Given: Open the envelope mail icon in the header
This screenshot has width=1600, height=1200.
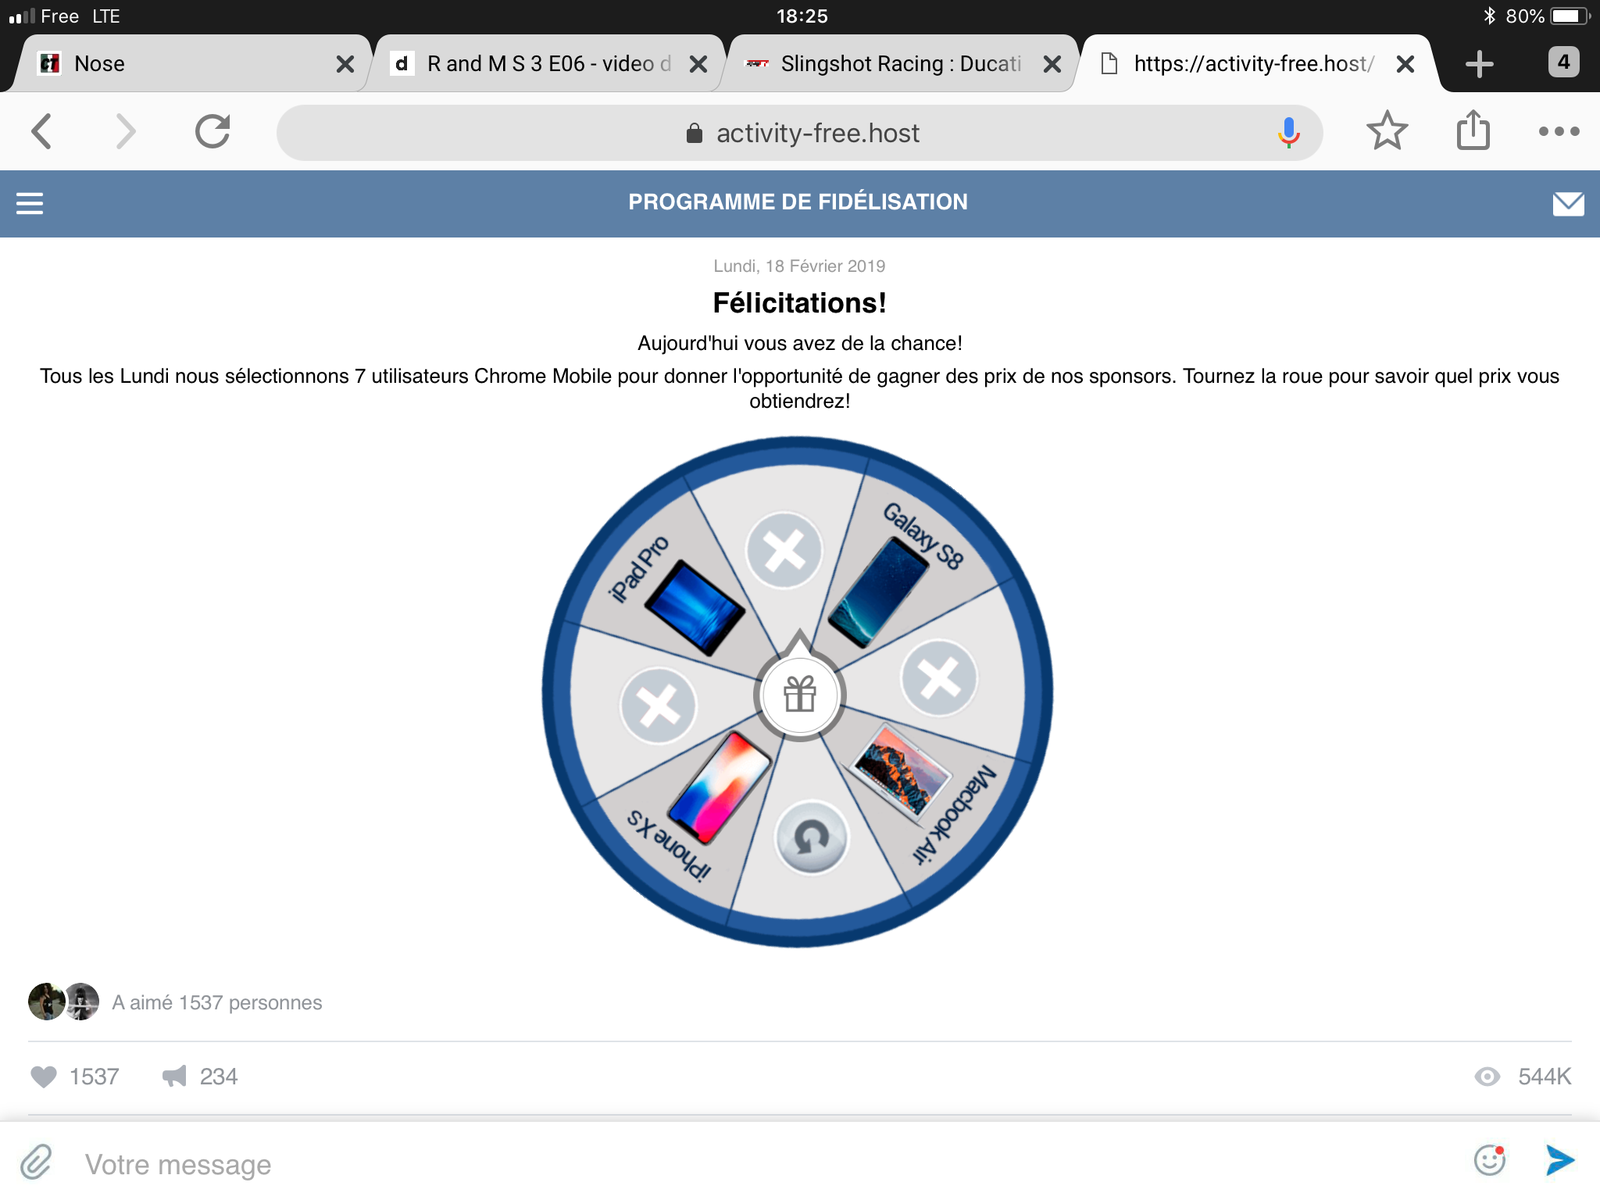Looking at the screenshot, I should coord(1568,204).
